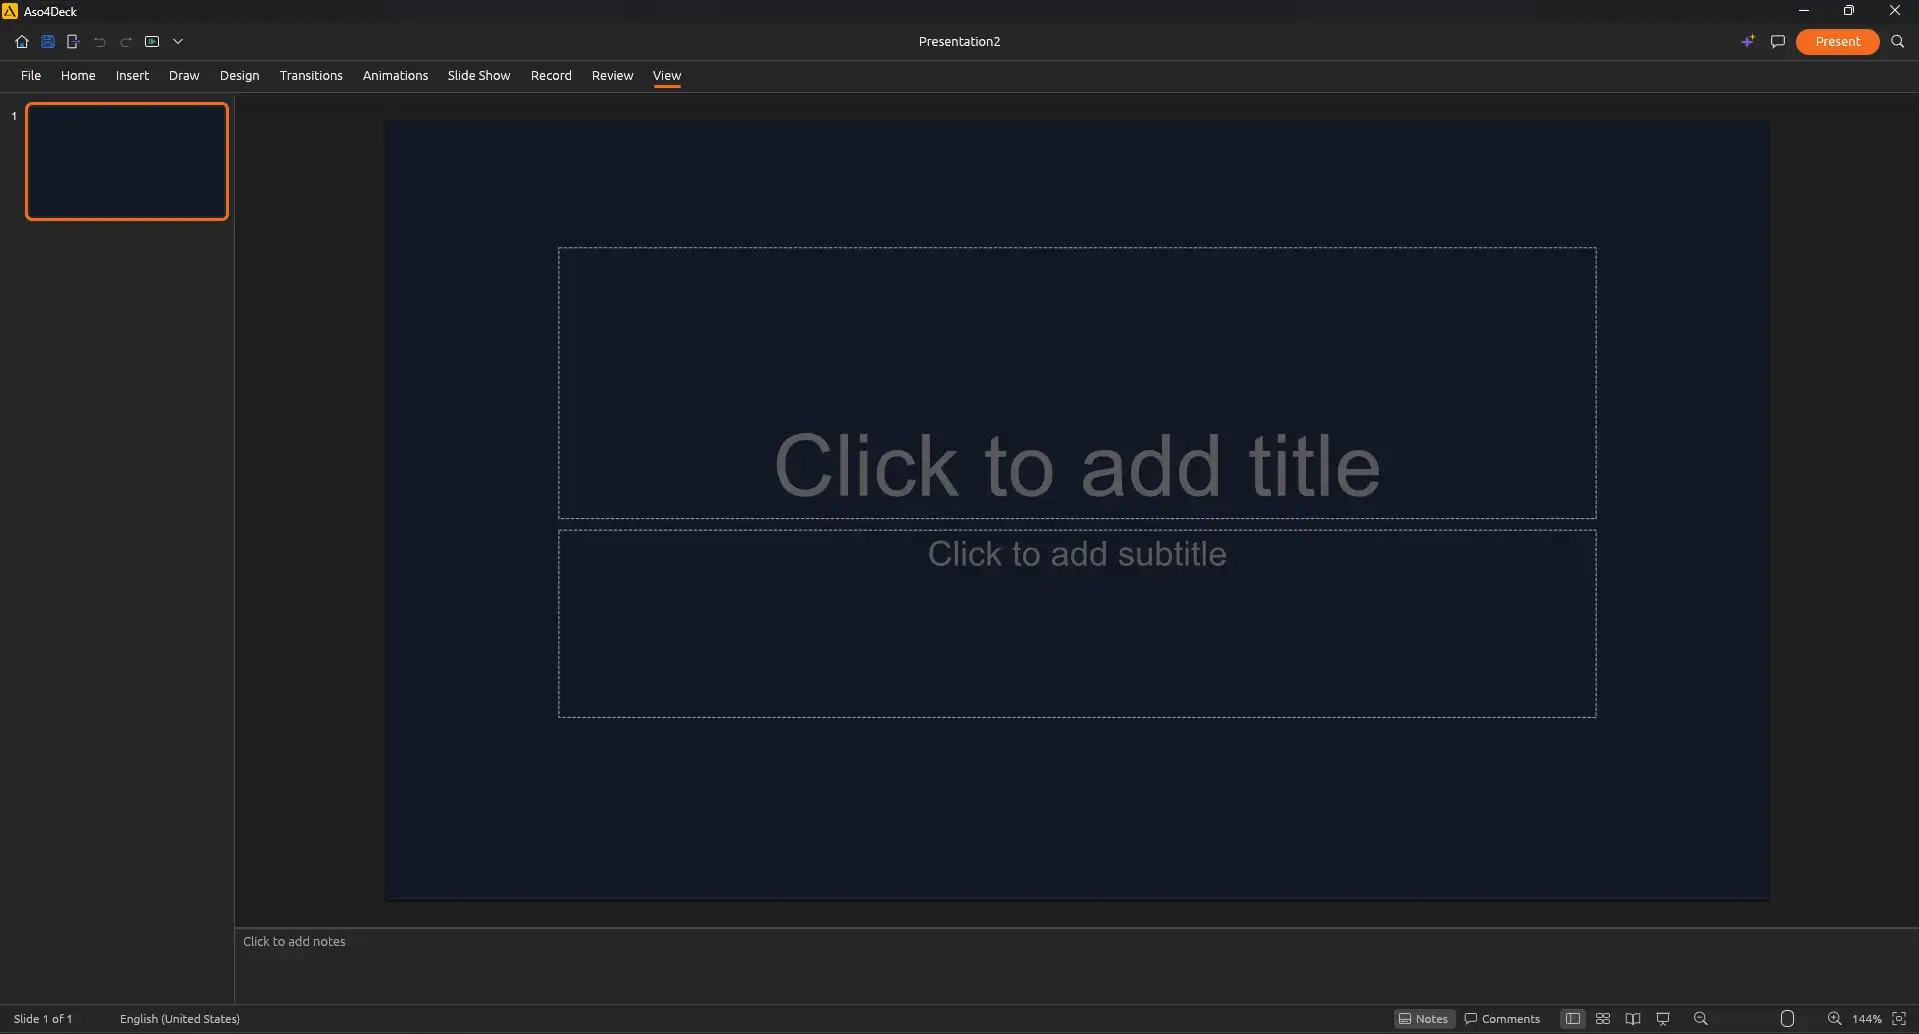Click the English (United States) language indicator
Image resolution: width=1919 pixels, height=1034 pixels.
pos(180,1019)
